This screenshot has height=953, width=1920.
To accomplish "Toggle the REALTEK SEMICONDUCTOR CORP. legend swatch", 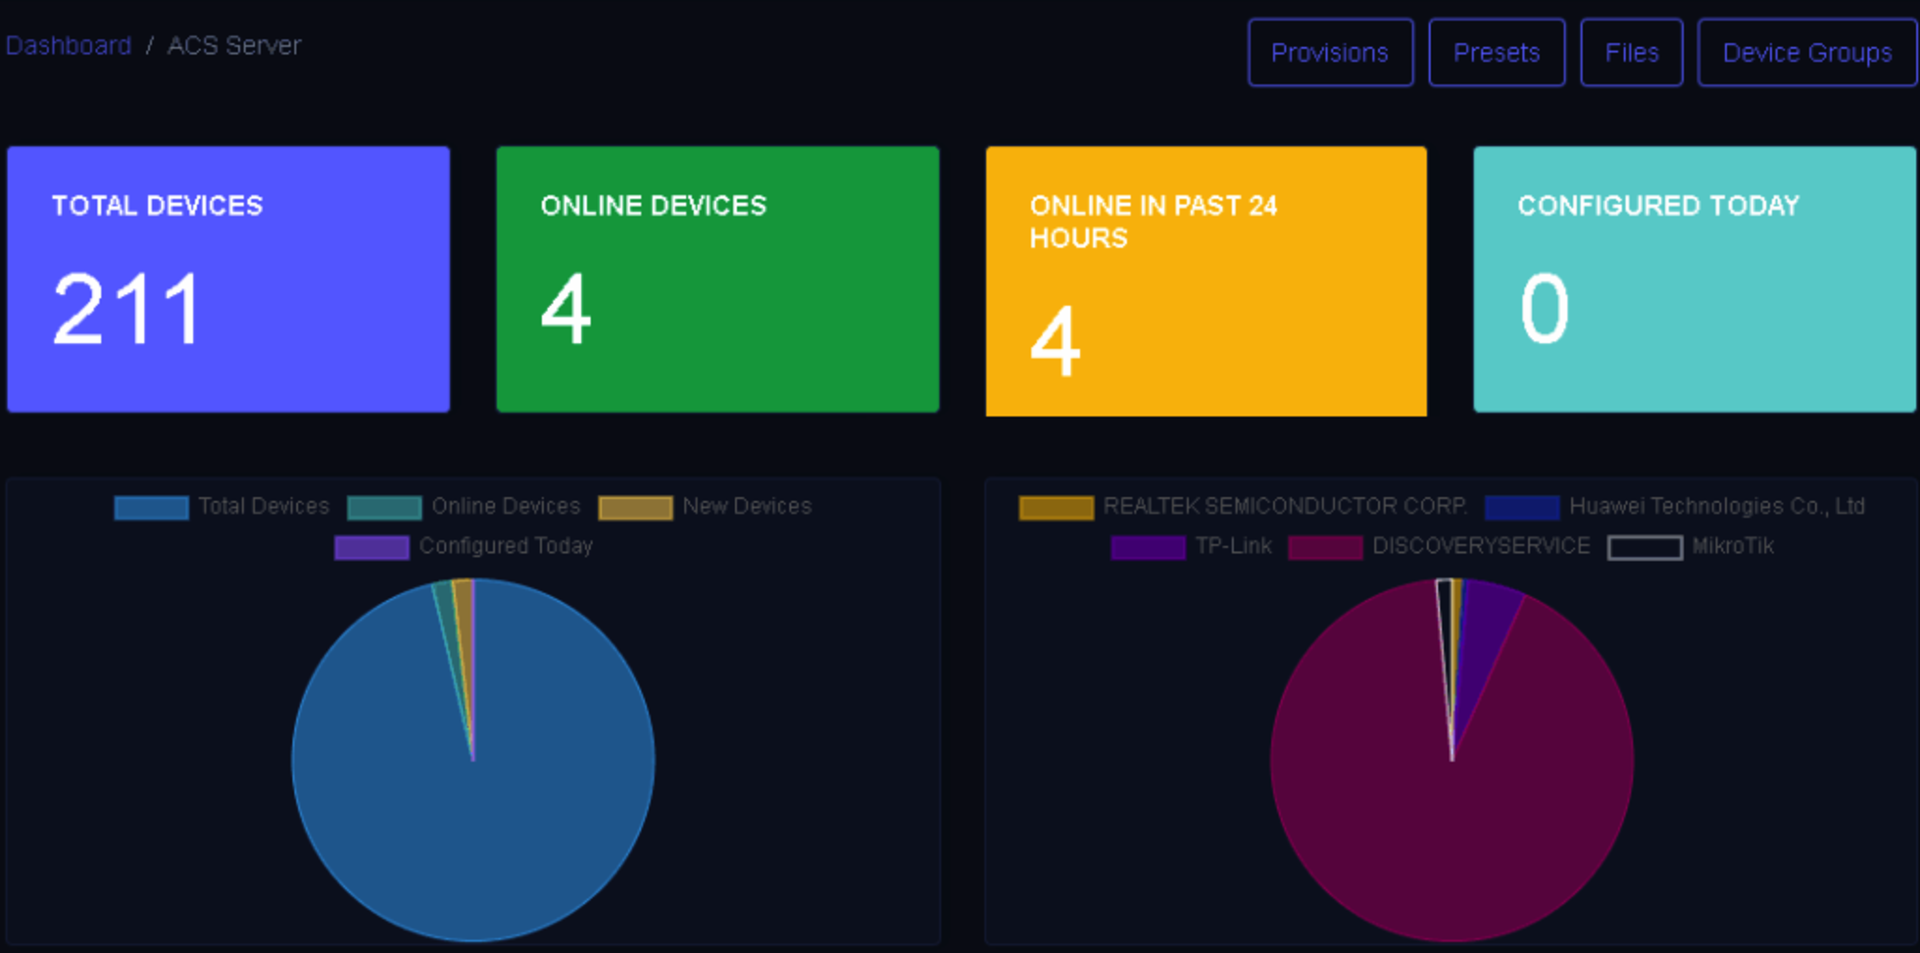I will coord(1056,508).
